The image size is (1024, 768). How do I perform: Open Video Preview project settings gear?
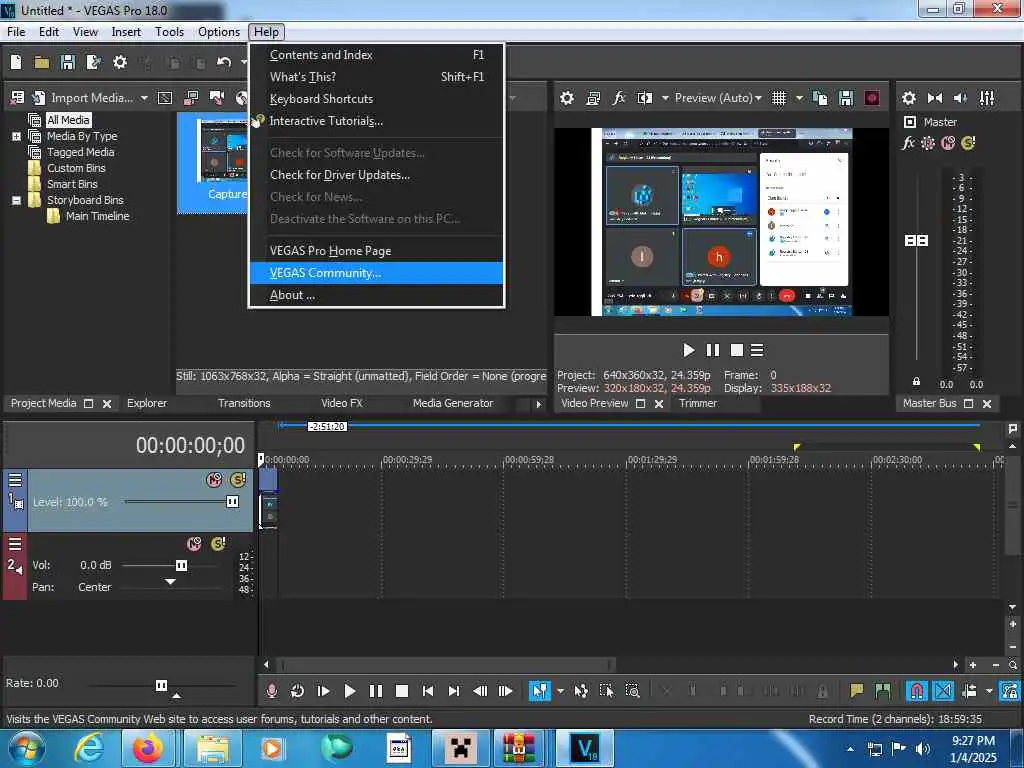coord(567,98)
